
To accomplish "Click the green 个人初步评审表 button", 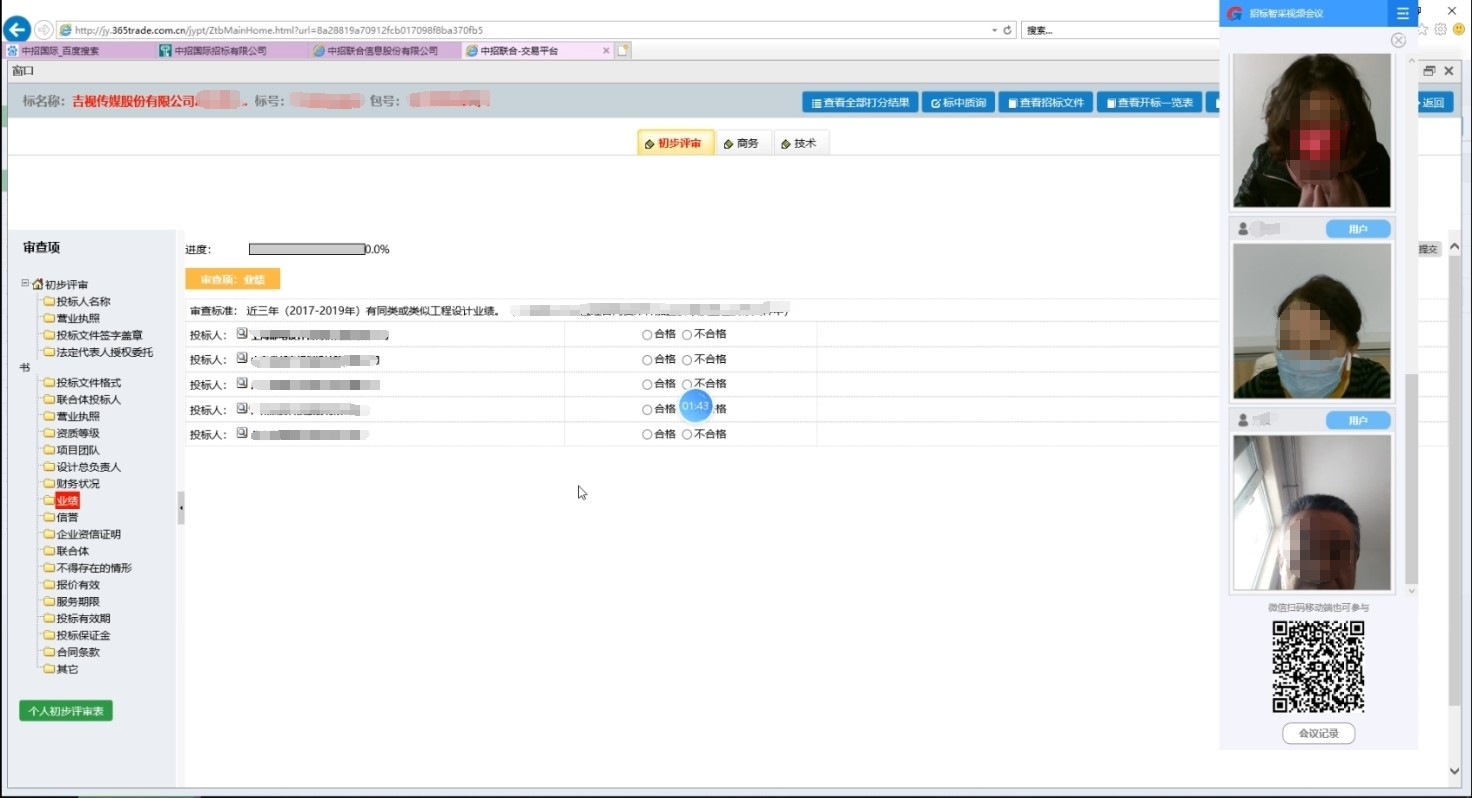I will click(x=66, y=711).
